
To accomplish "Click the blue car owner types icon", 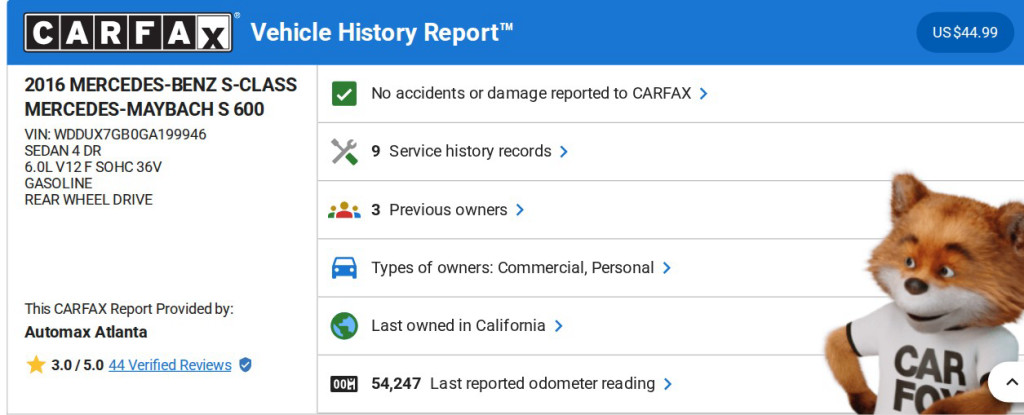I will click(344, 268).
